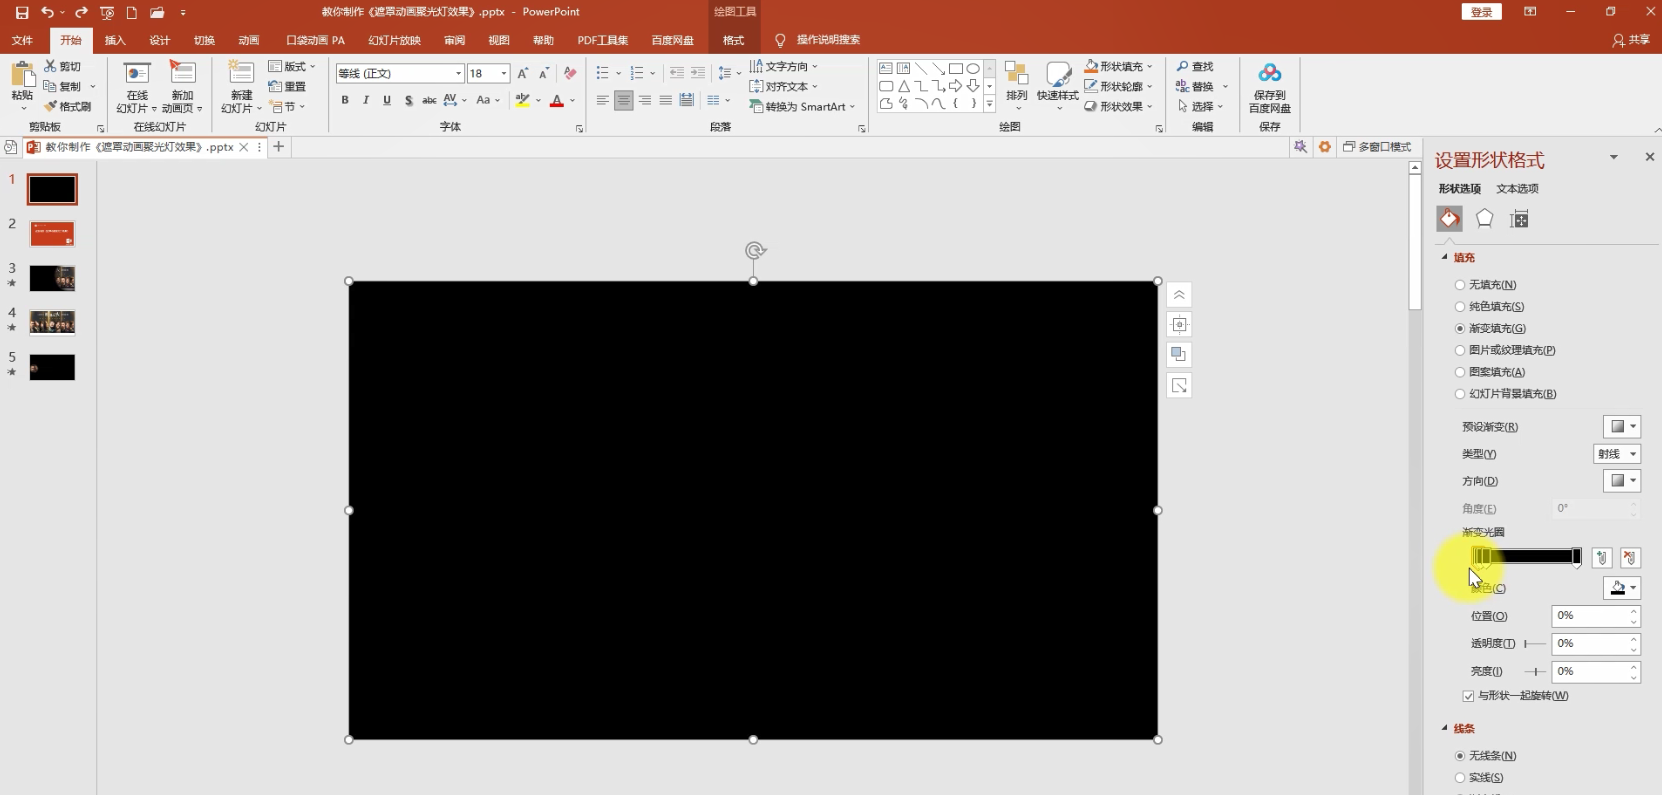Viewport: 1662px width, 795px height.
Task: Click the remove gradient stop icon
Action: tap(1630, 558)
